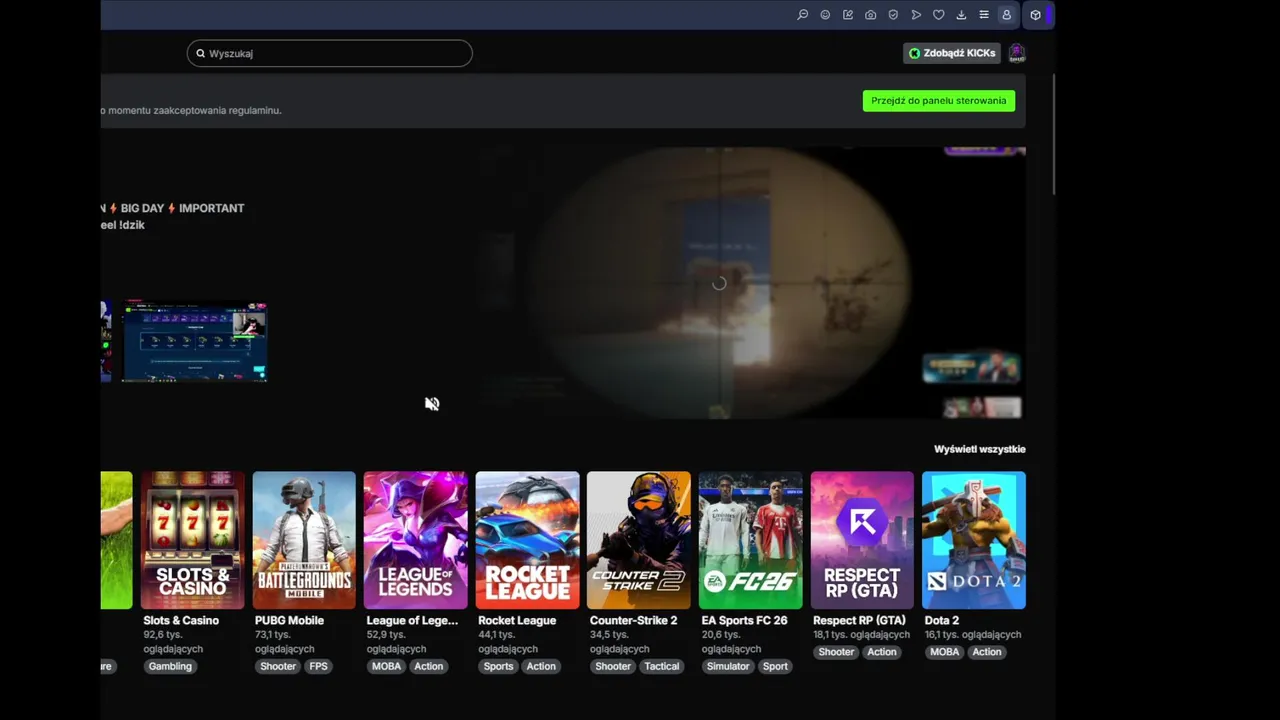Select the Action tag under League of Legends
1280x720 pixels.
[x=429, y=666]
